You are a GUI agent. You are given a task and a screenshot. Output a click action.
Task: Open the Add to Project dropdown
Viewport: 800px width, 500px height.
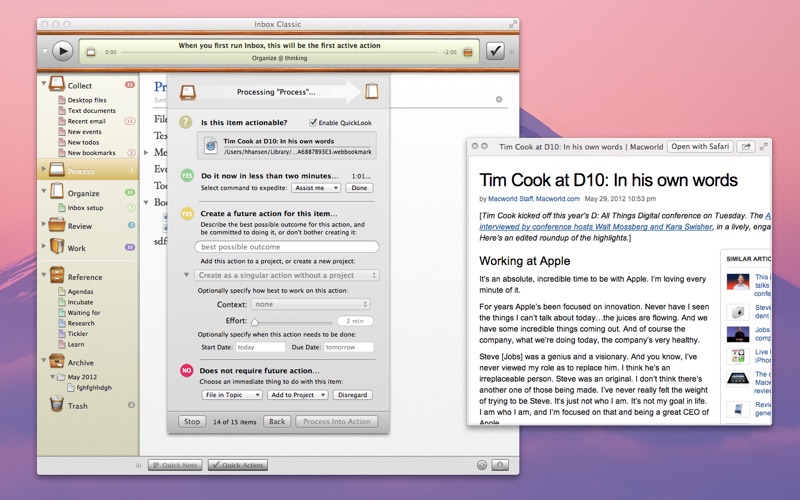coord(298,395)
